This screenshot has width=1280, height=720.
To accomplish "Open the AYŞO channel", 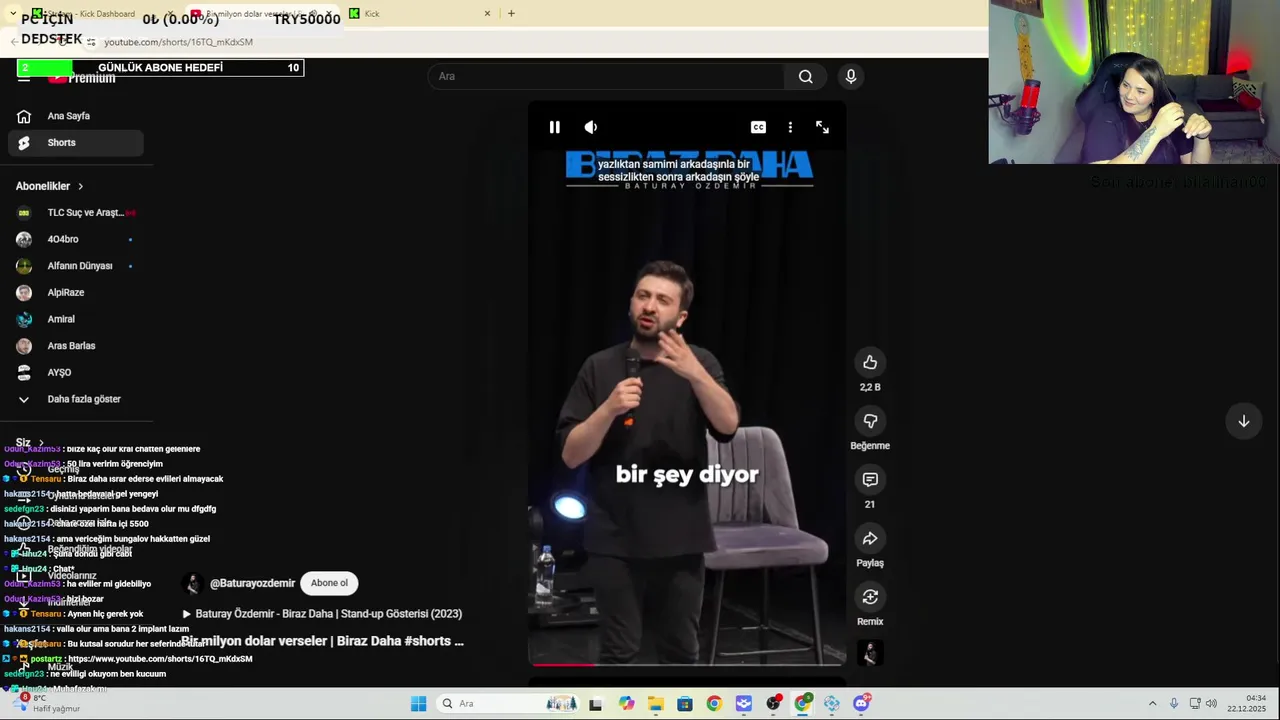I will click(x=76, y=372).
